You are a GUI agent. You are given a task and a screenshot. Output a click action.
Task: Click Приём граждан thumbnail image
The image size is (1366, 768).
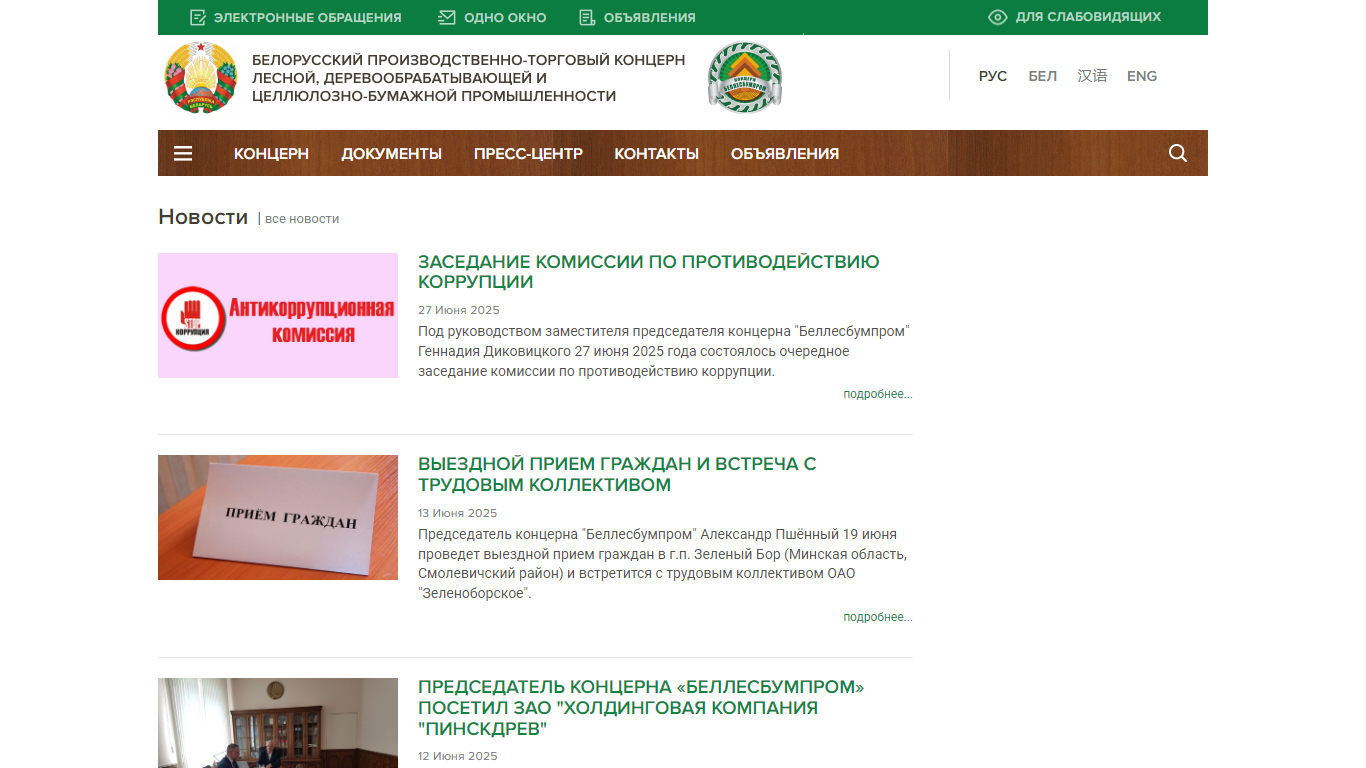click(x=278, y=517)
